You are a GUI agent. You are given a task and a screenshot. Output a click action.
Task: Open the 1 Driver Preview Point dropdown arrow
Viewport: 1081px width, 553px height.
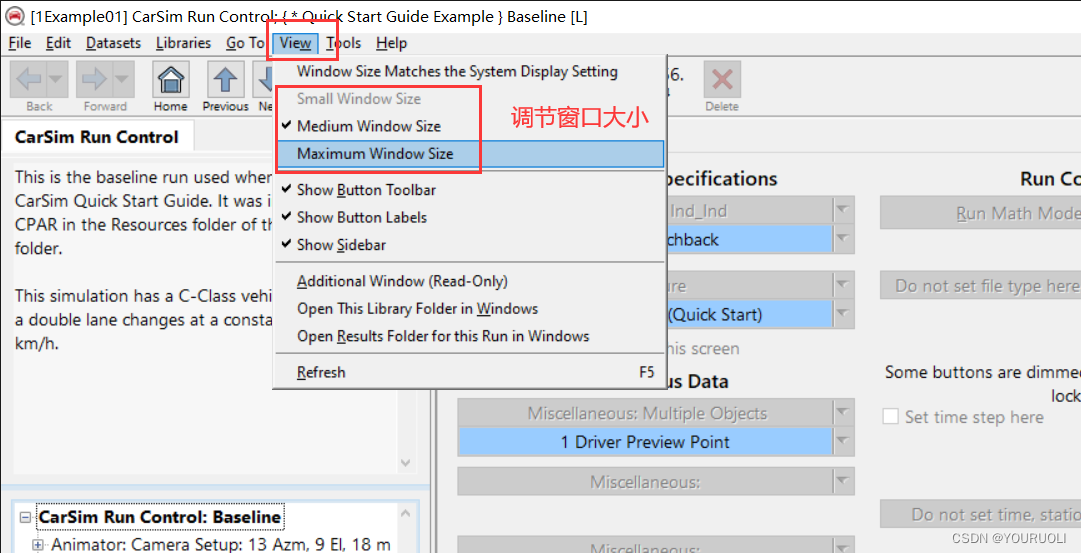(842, 442)
